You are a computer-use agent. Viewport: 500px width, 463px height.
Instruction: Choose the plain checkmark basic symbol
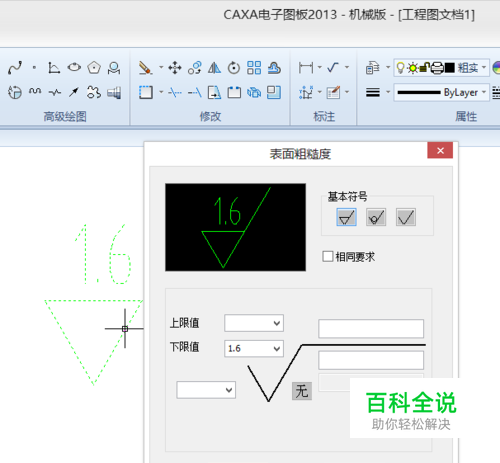pos(406,217)
